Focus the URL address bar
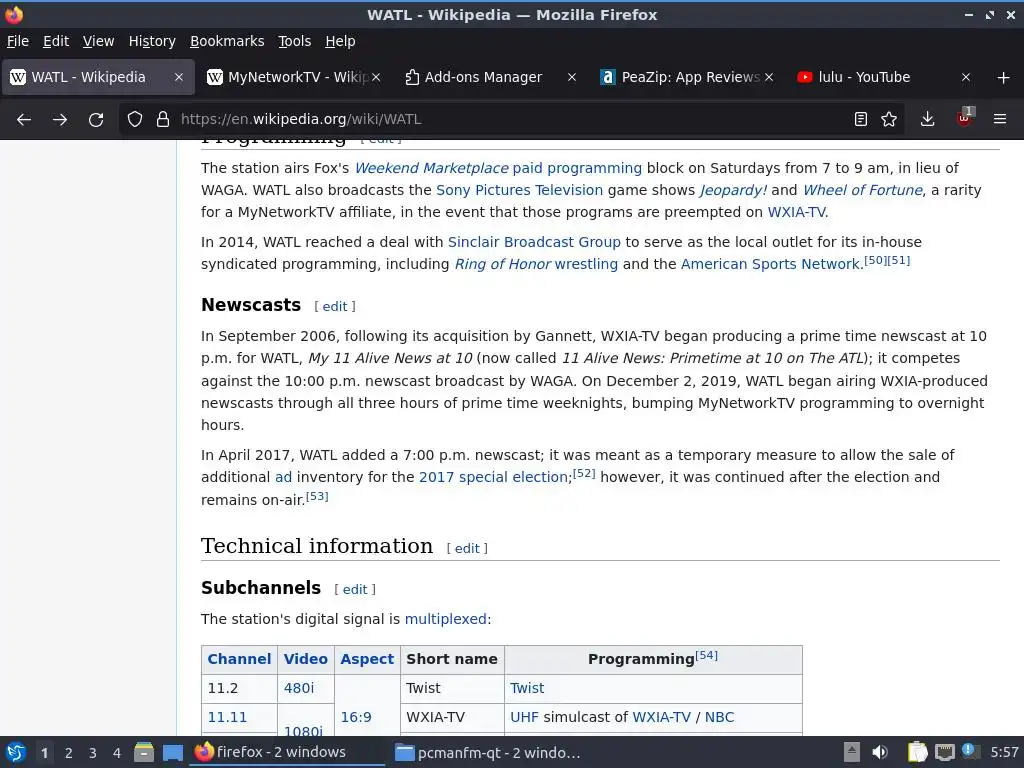 coord(509,120)
